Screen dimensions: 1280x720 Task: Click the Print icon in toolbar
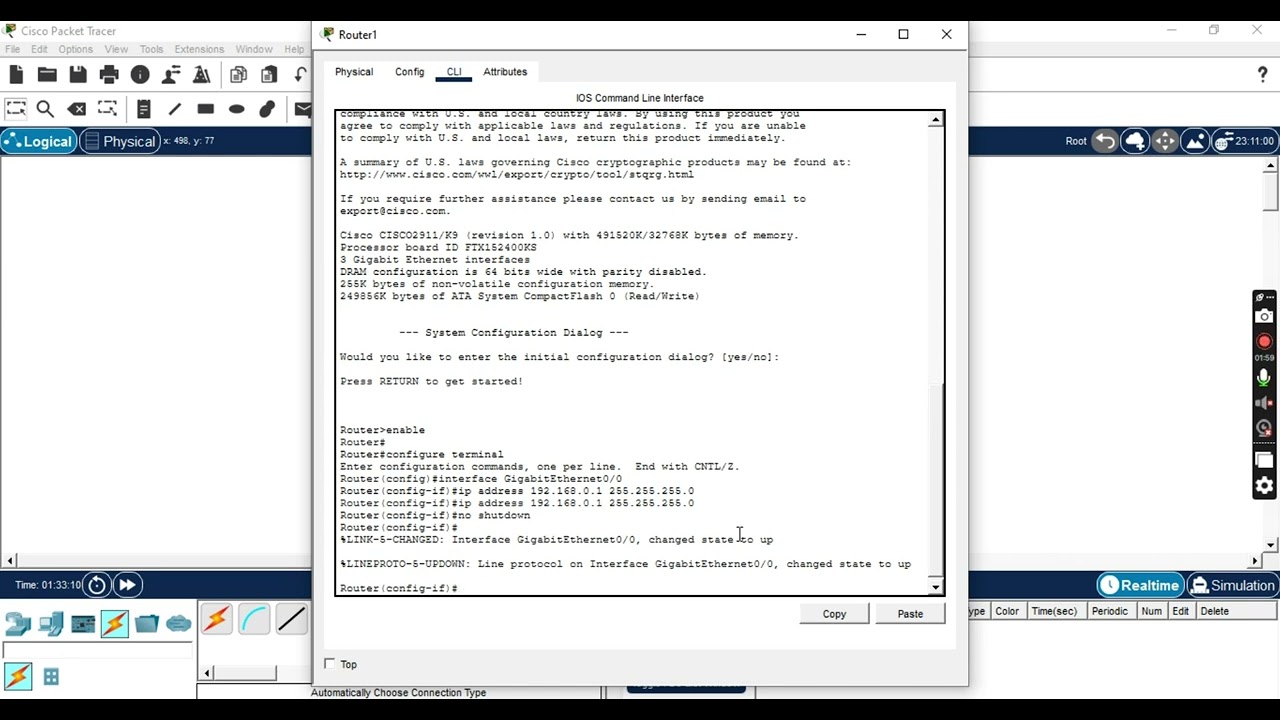click(x=109, y=75)
